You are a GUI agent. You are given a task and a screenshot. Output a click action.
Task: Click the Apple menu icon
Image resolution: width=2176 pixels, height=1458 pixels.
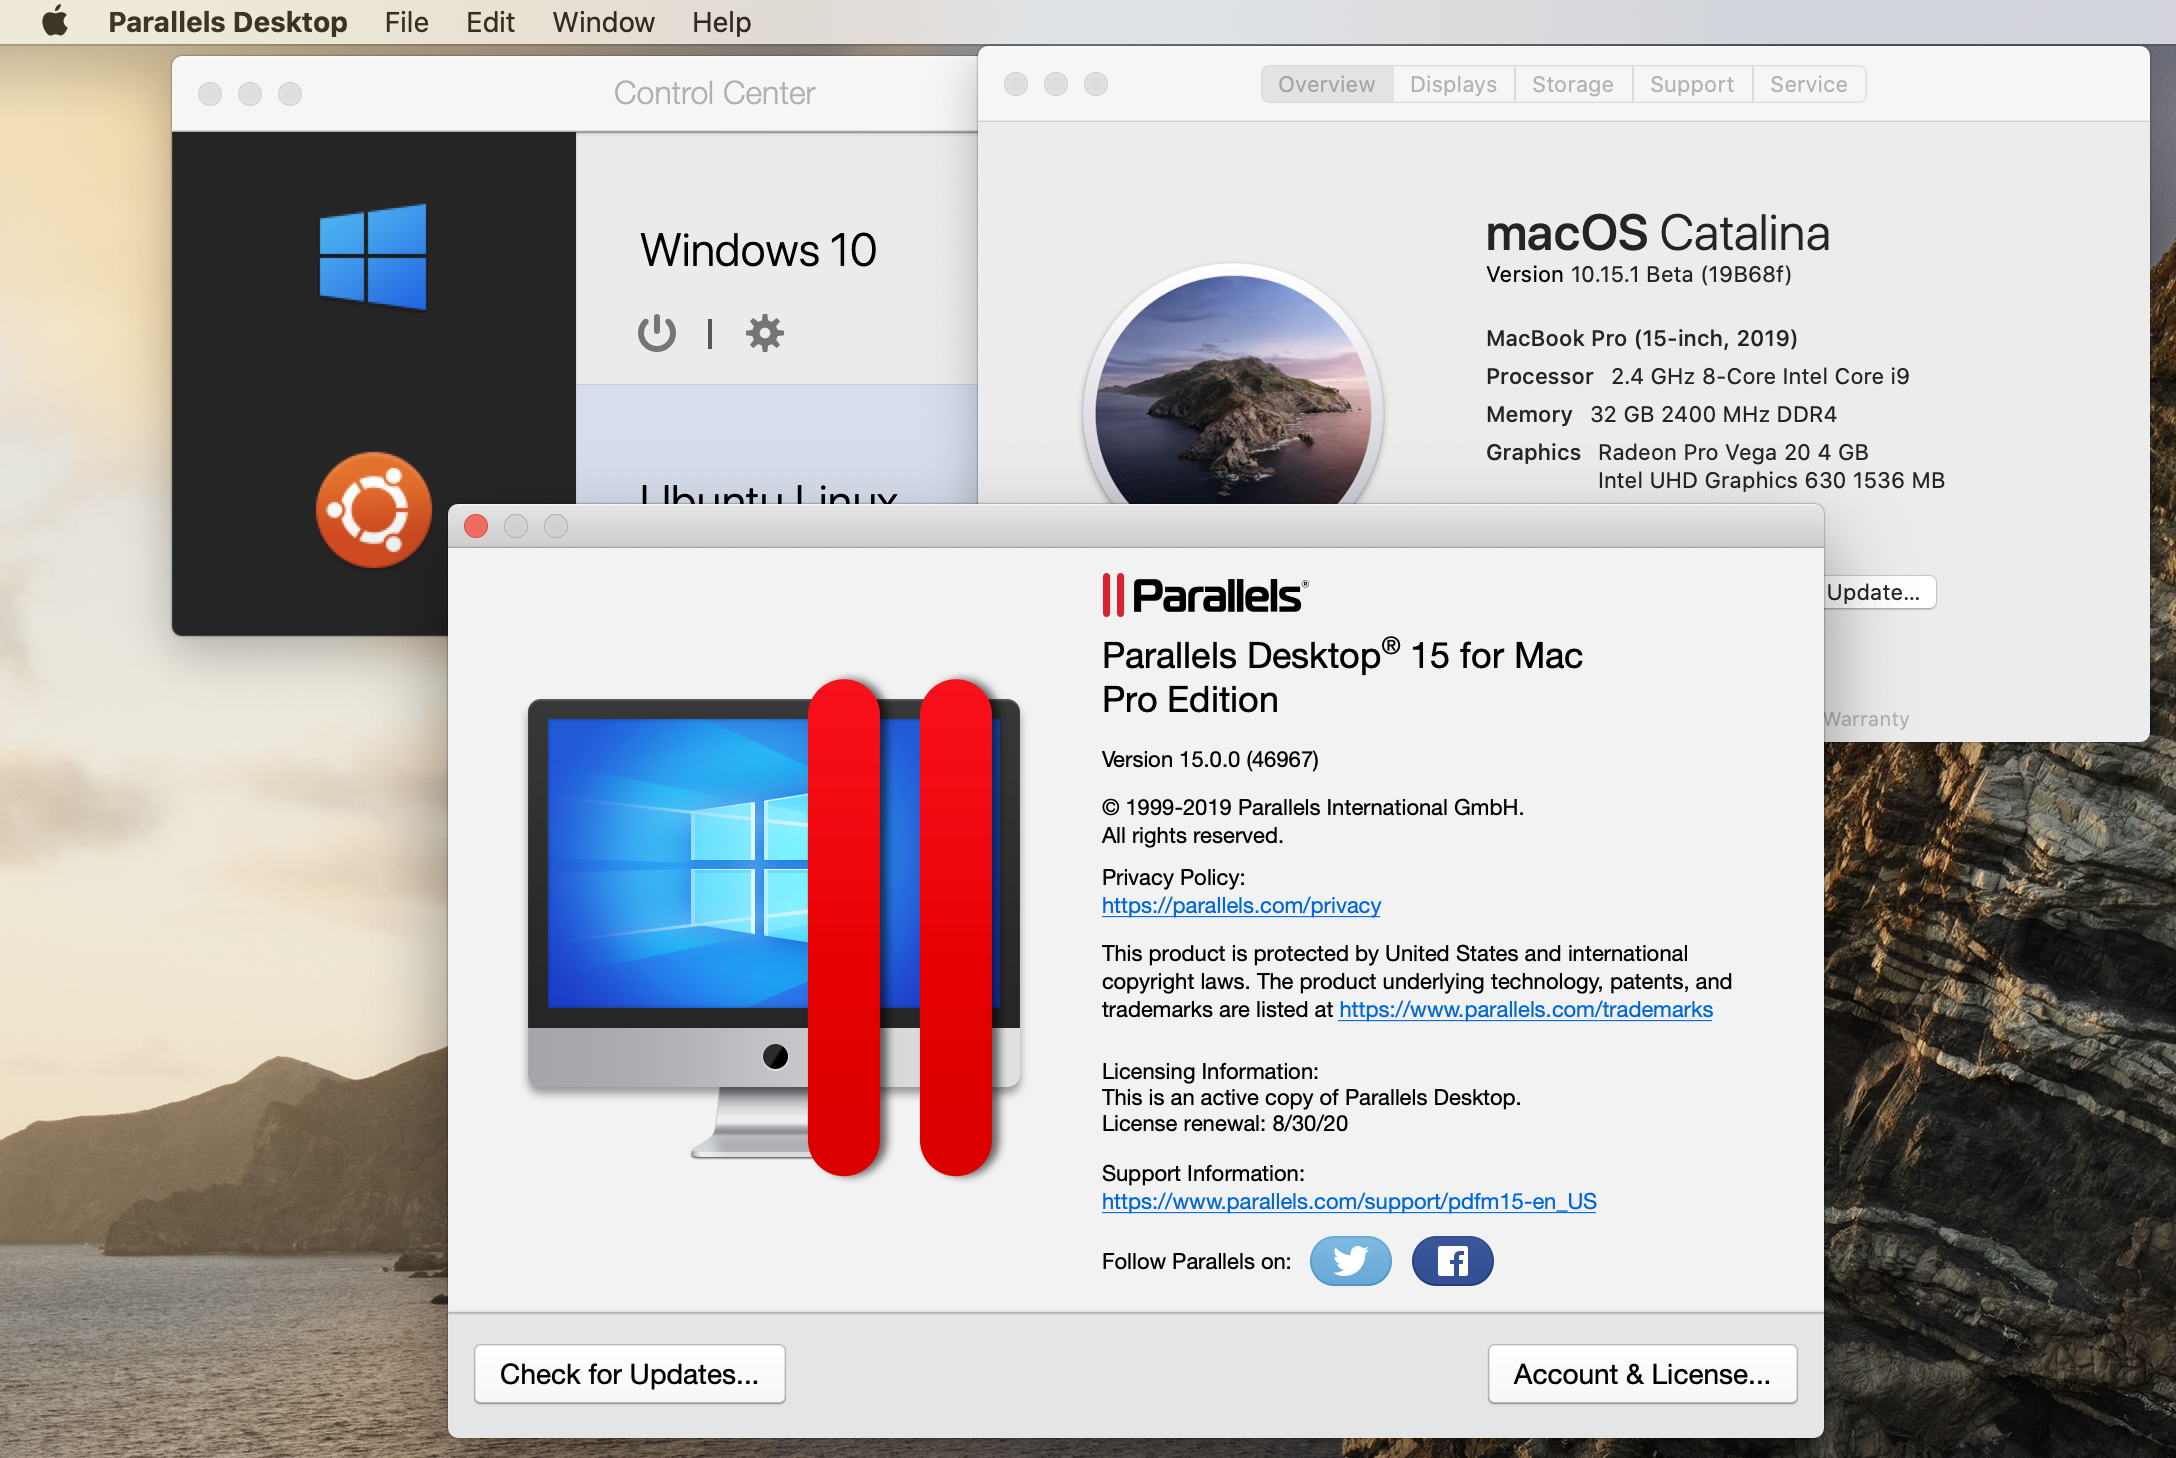coord(56,21)
